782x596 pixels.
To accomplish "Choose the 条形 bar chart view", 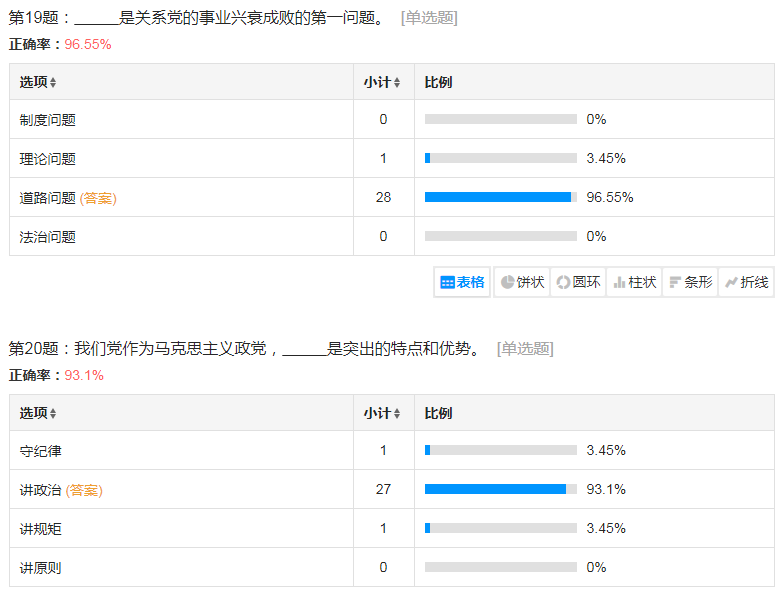I will click(690, 282).
